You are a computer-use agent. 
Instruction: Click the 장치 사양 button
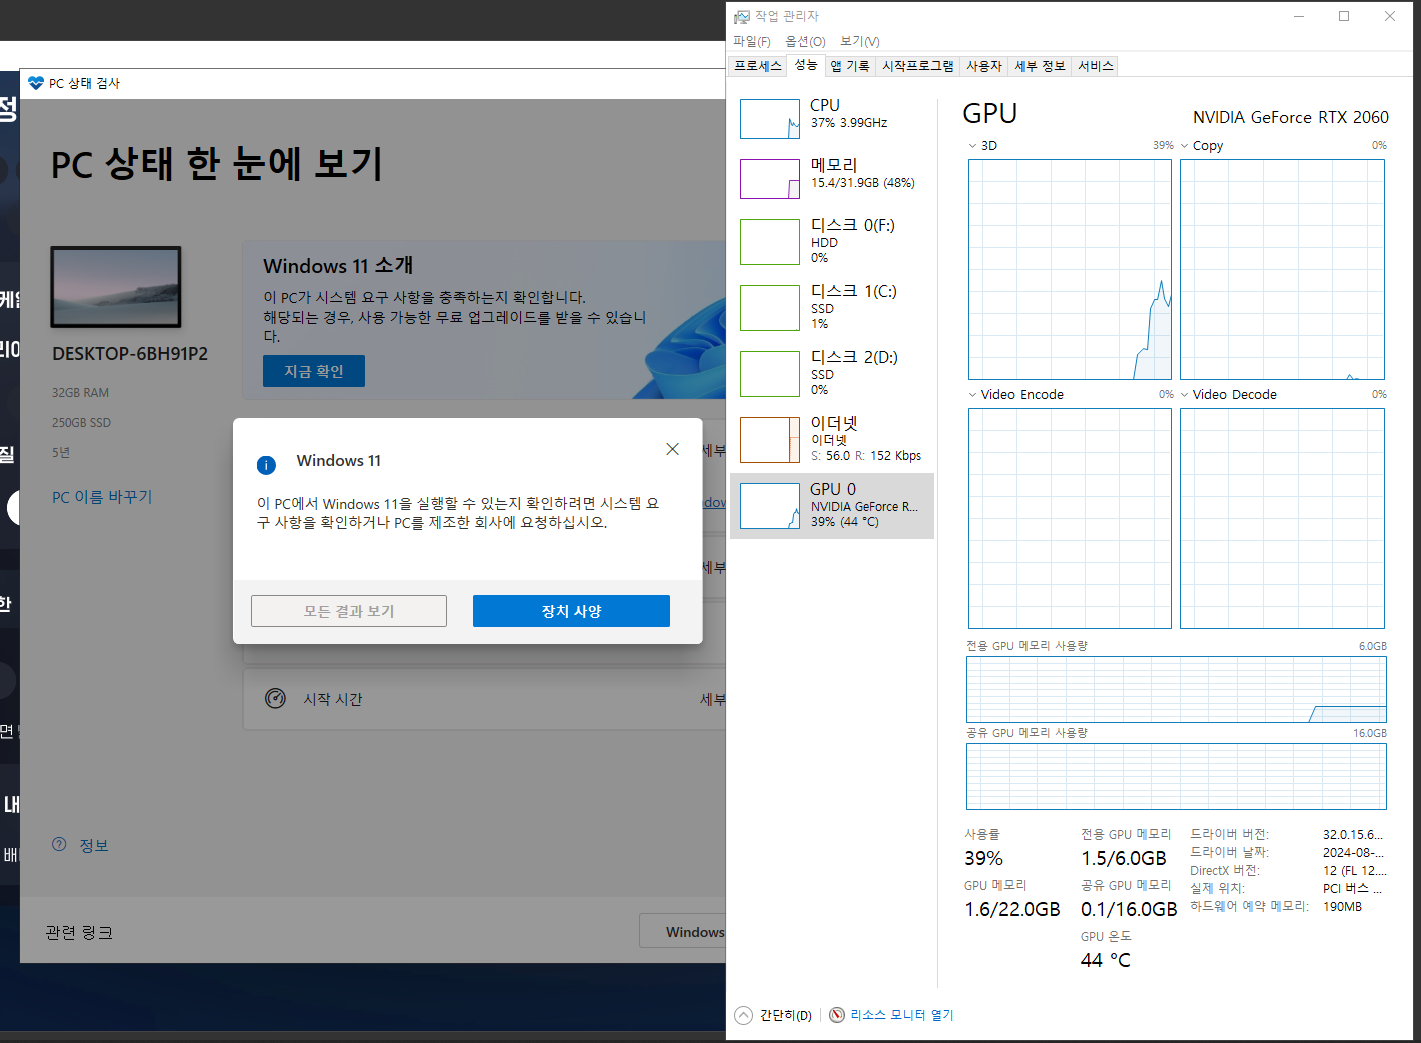[x=571, y=611]
